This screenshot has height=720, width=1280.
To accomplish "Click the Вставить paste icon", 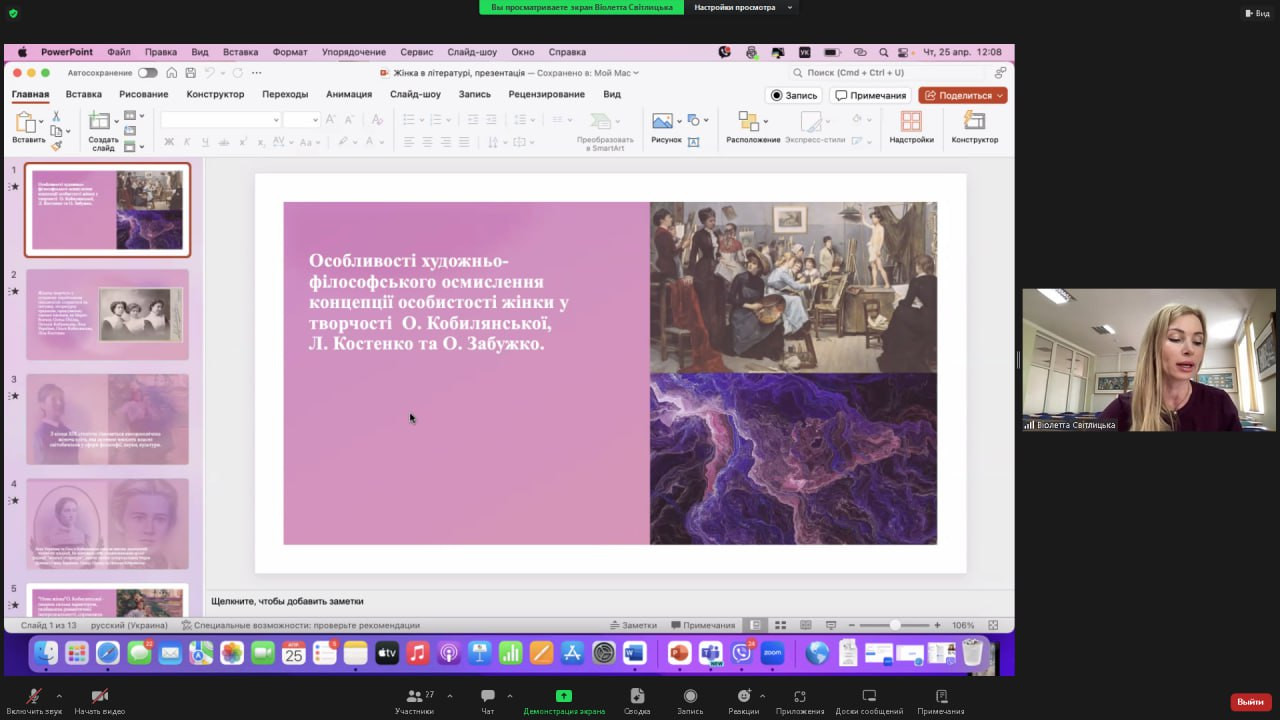I will tap(26, 122).
